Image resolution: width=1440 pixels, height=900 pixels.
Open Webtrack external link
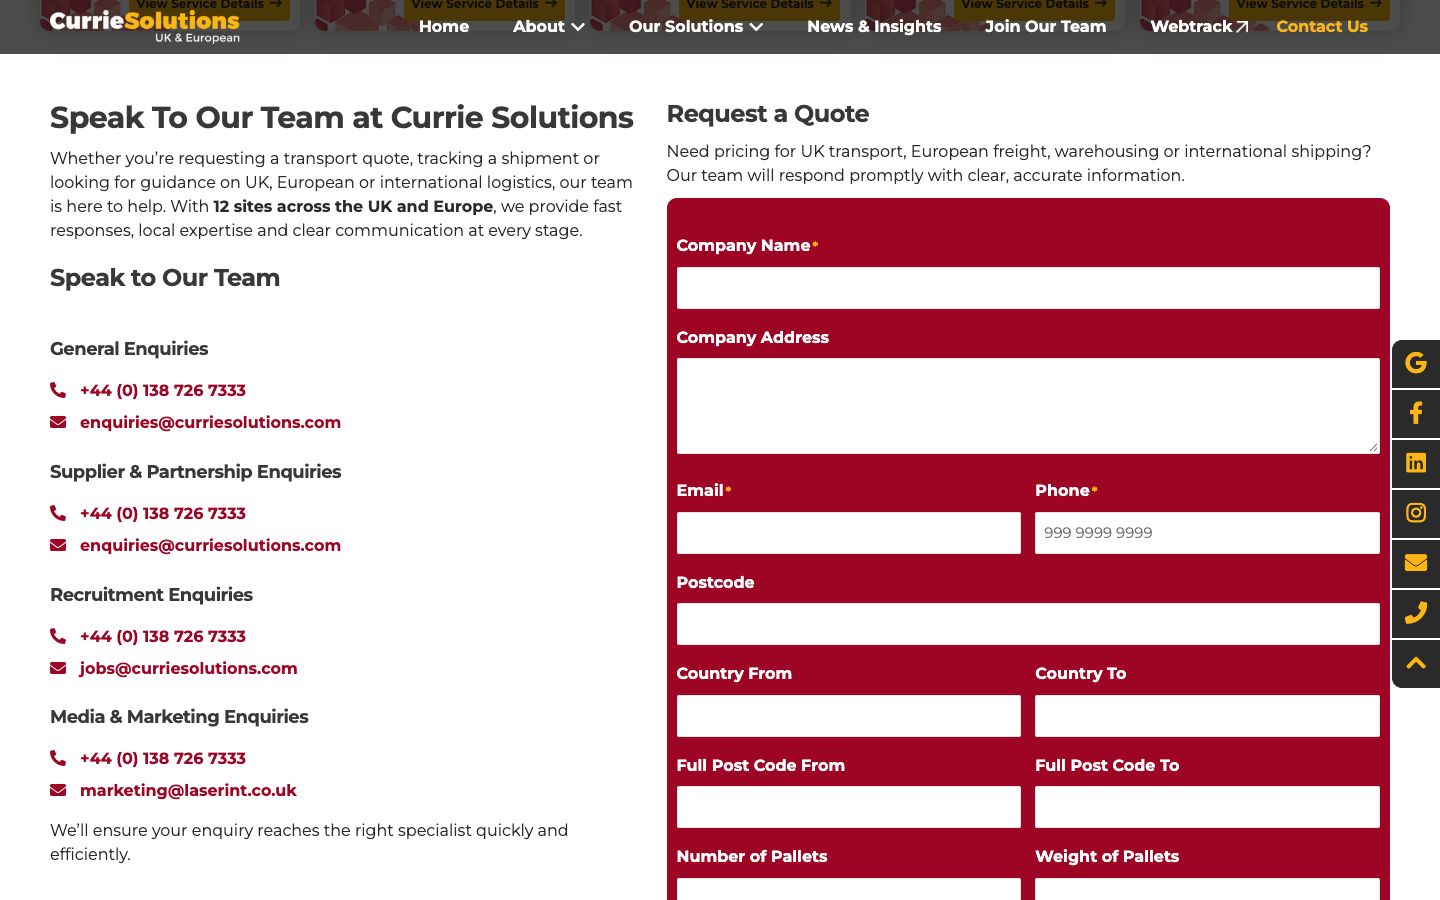pyautogui.click(x=1199, y=26)
